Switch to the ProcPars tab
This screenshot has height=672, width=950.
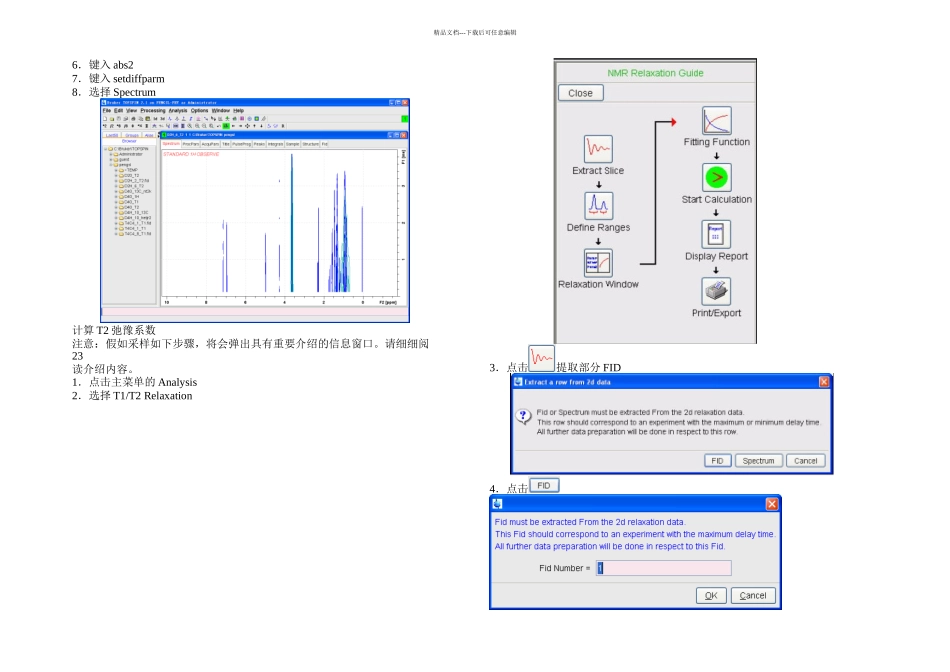190,144
